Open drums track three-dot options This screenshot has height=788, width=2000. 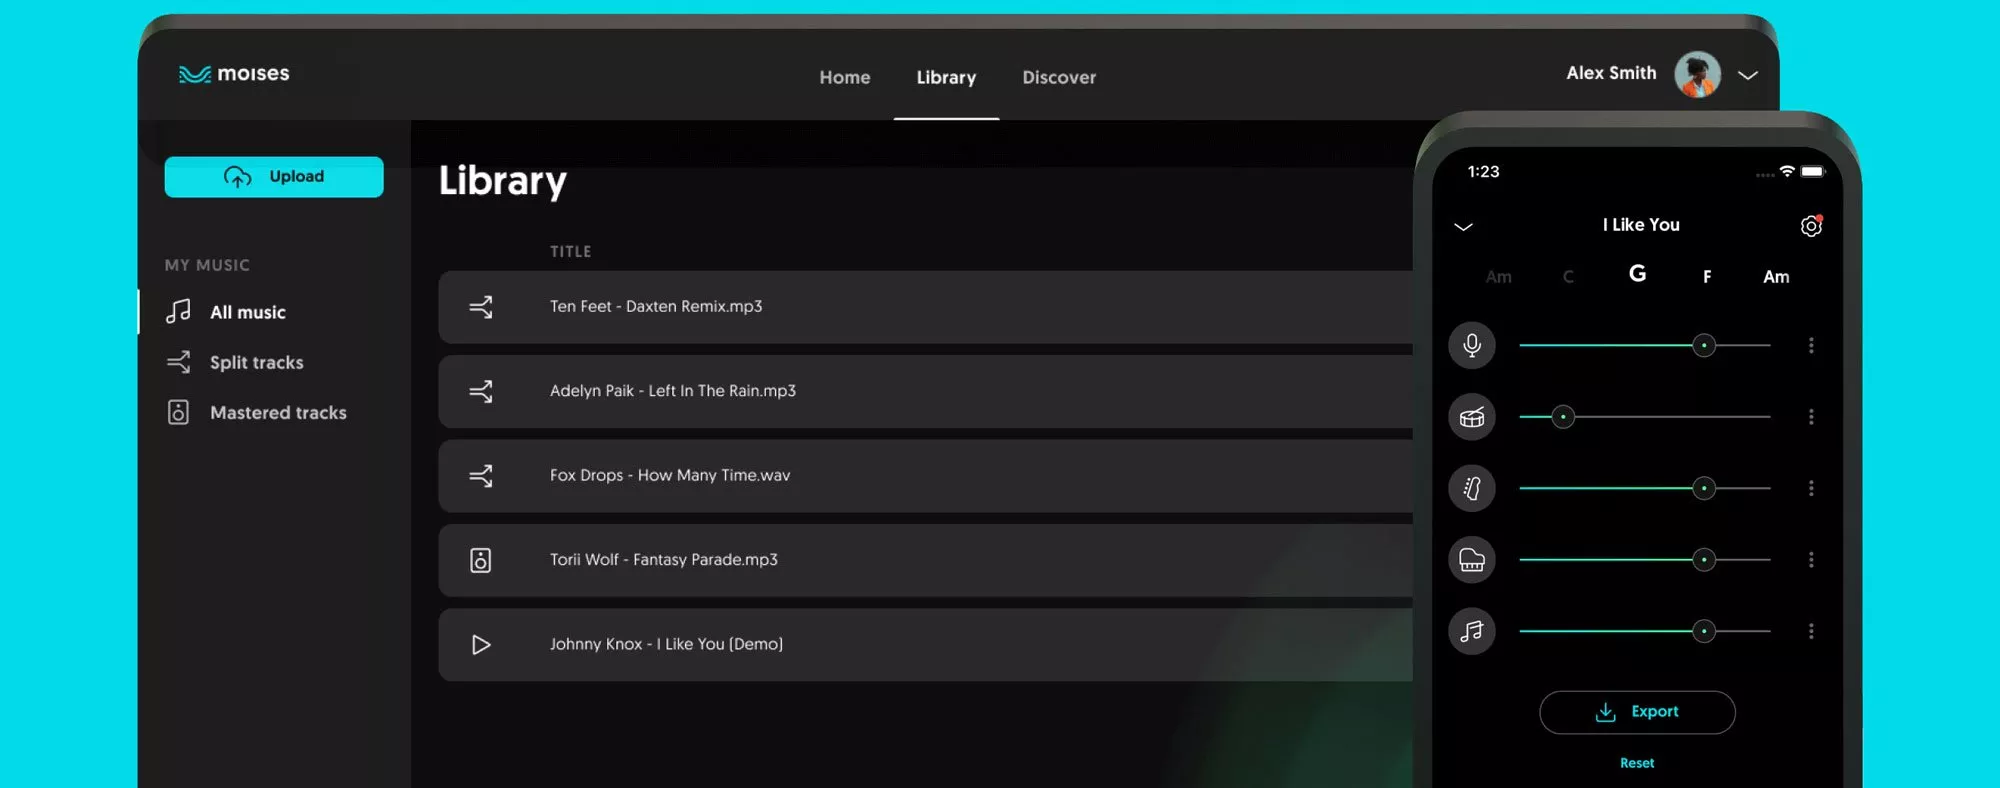(x=1811, y=417)
